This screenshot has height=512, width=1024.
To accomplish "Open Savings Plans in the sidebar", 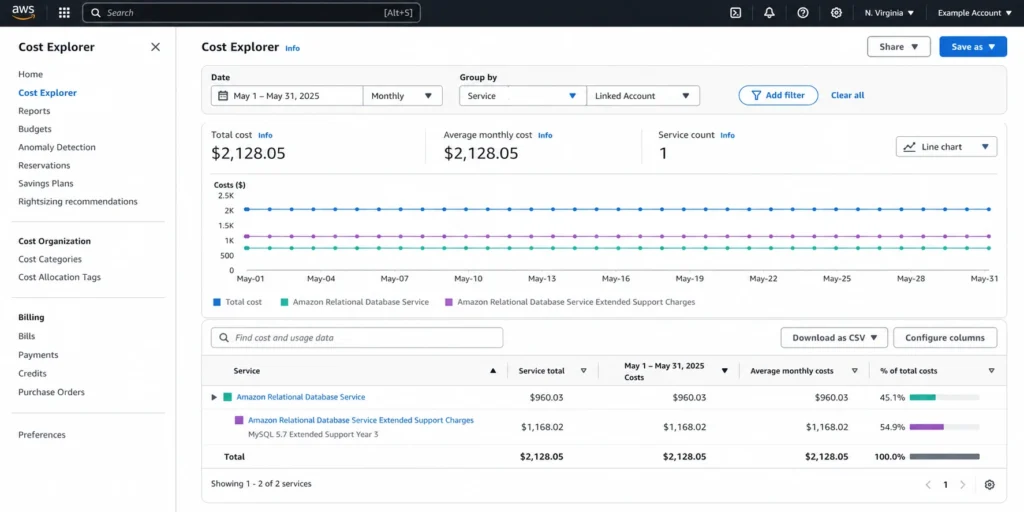I will point(46,184).
